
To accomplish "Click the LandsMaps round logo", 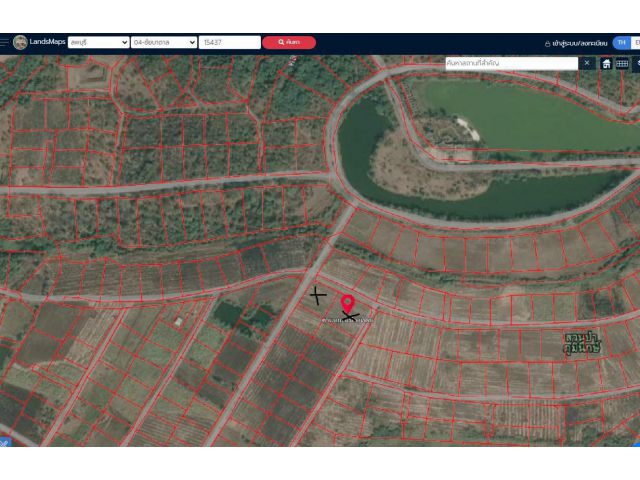I will [x=20, y=42].
